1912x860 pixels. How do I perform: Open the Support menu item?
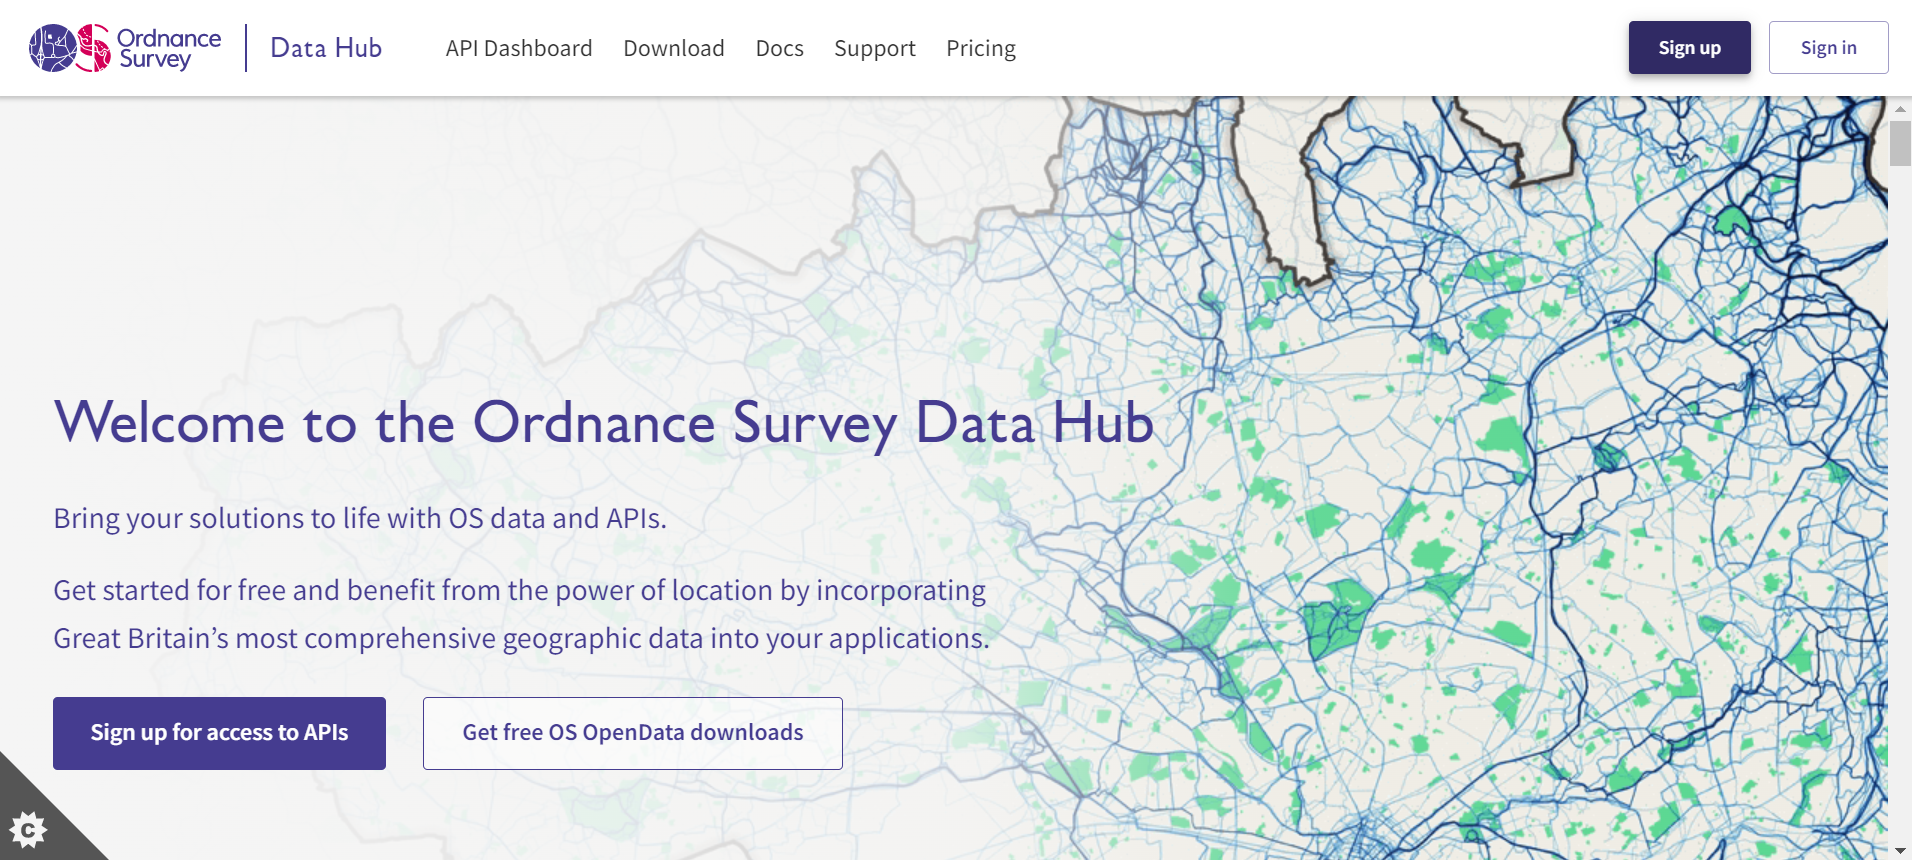click(875, 48)
